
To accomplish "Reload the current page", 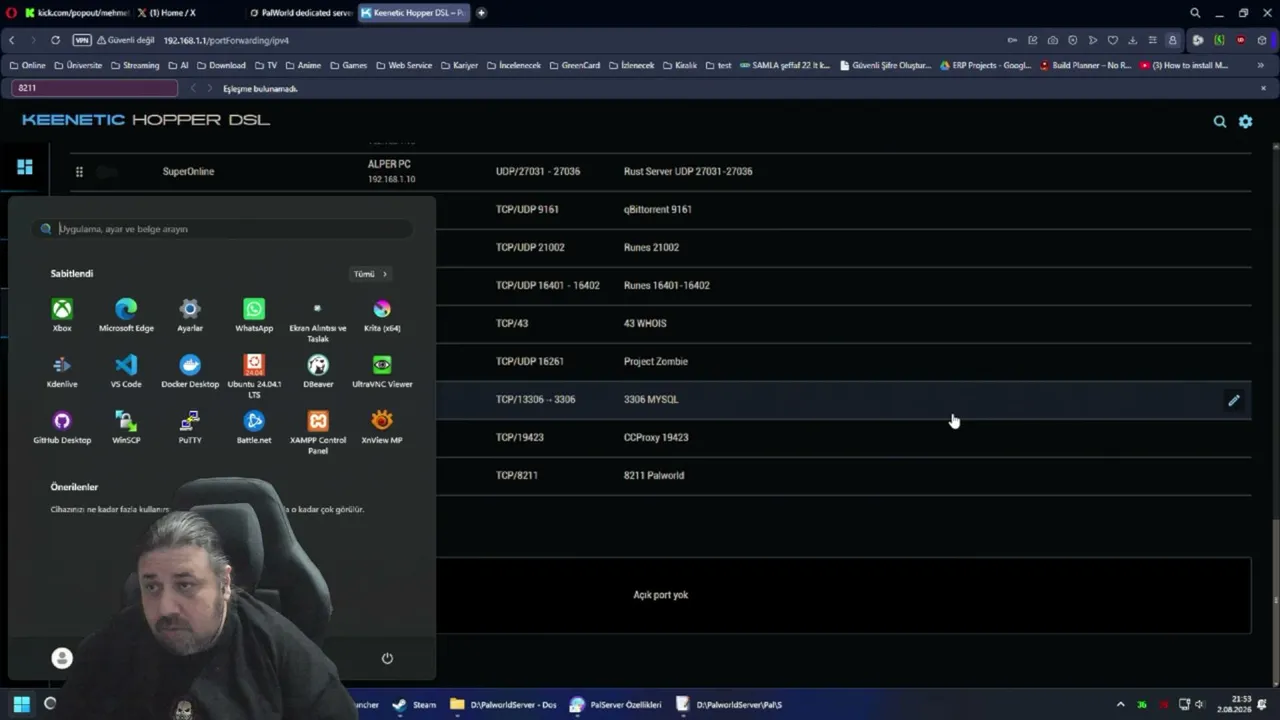I will (55, 40).
